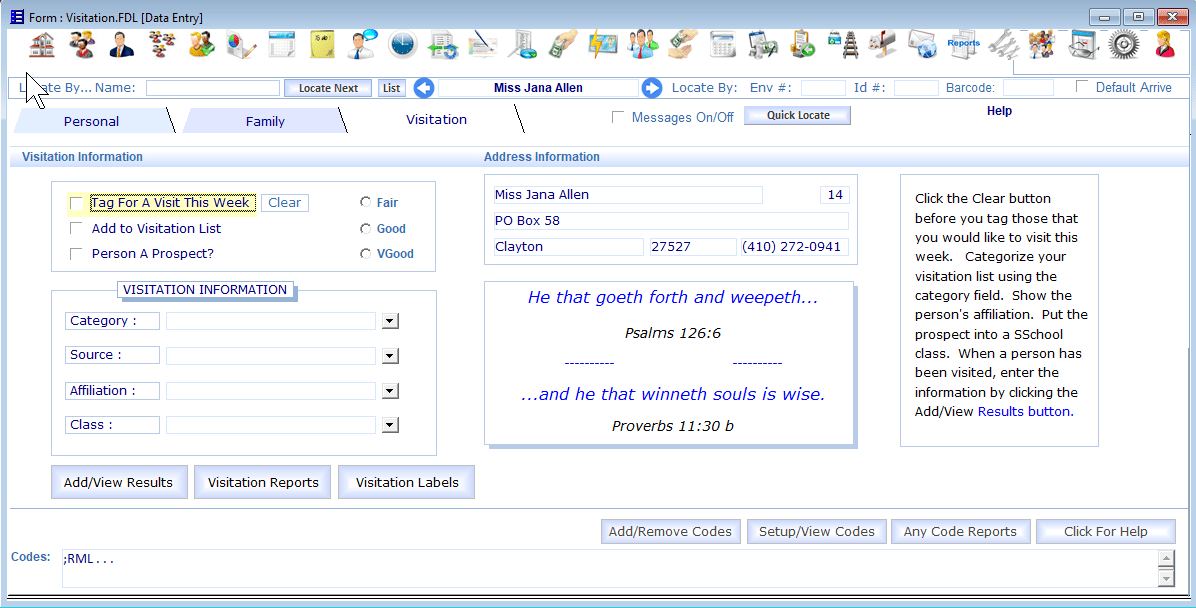Open the Reports icon

963,43
